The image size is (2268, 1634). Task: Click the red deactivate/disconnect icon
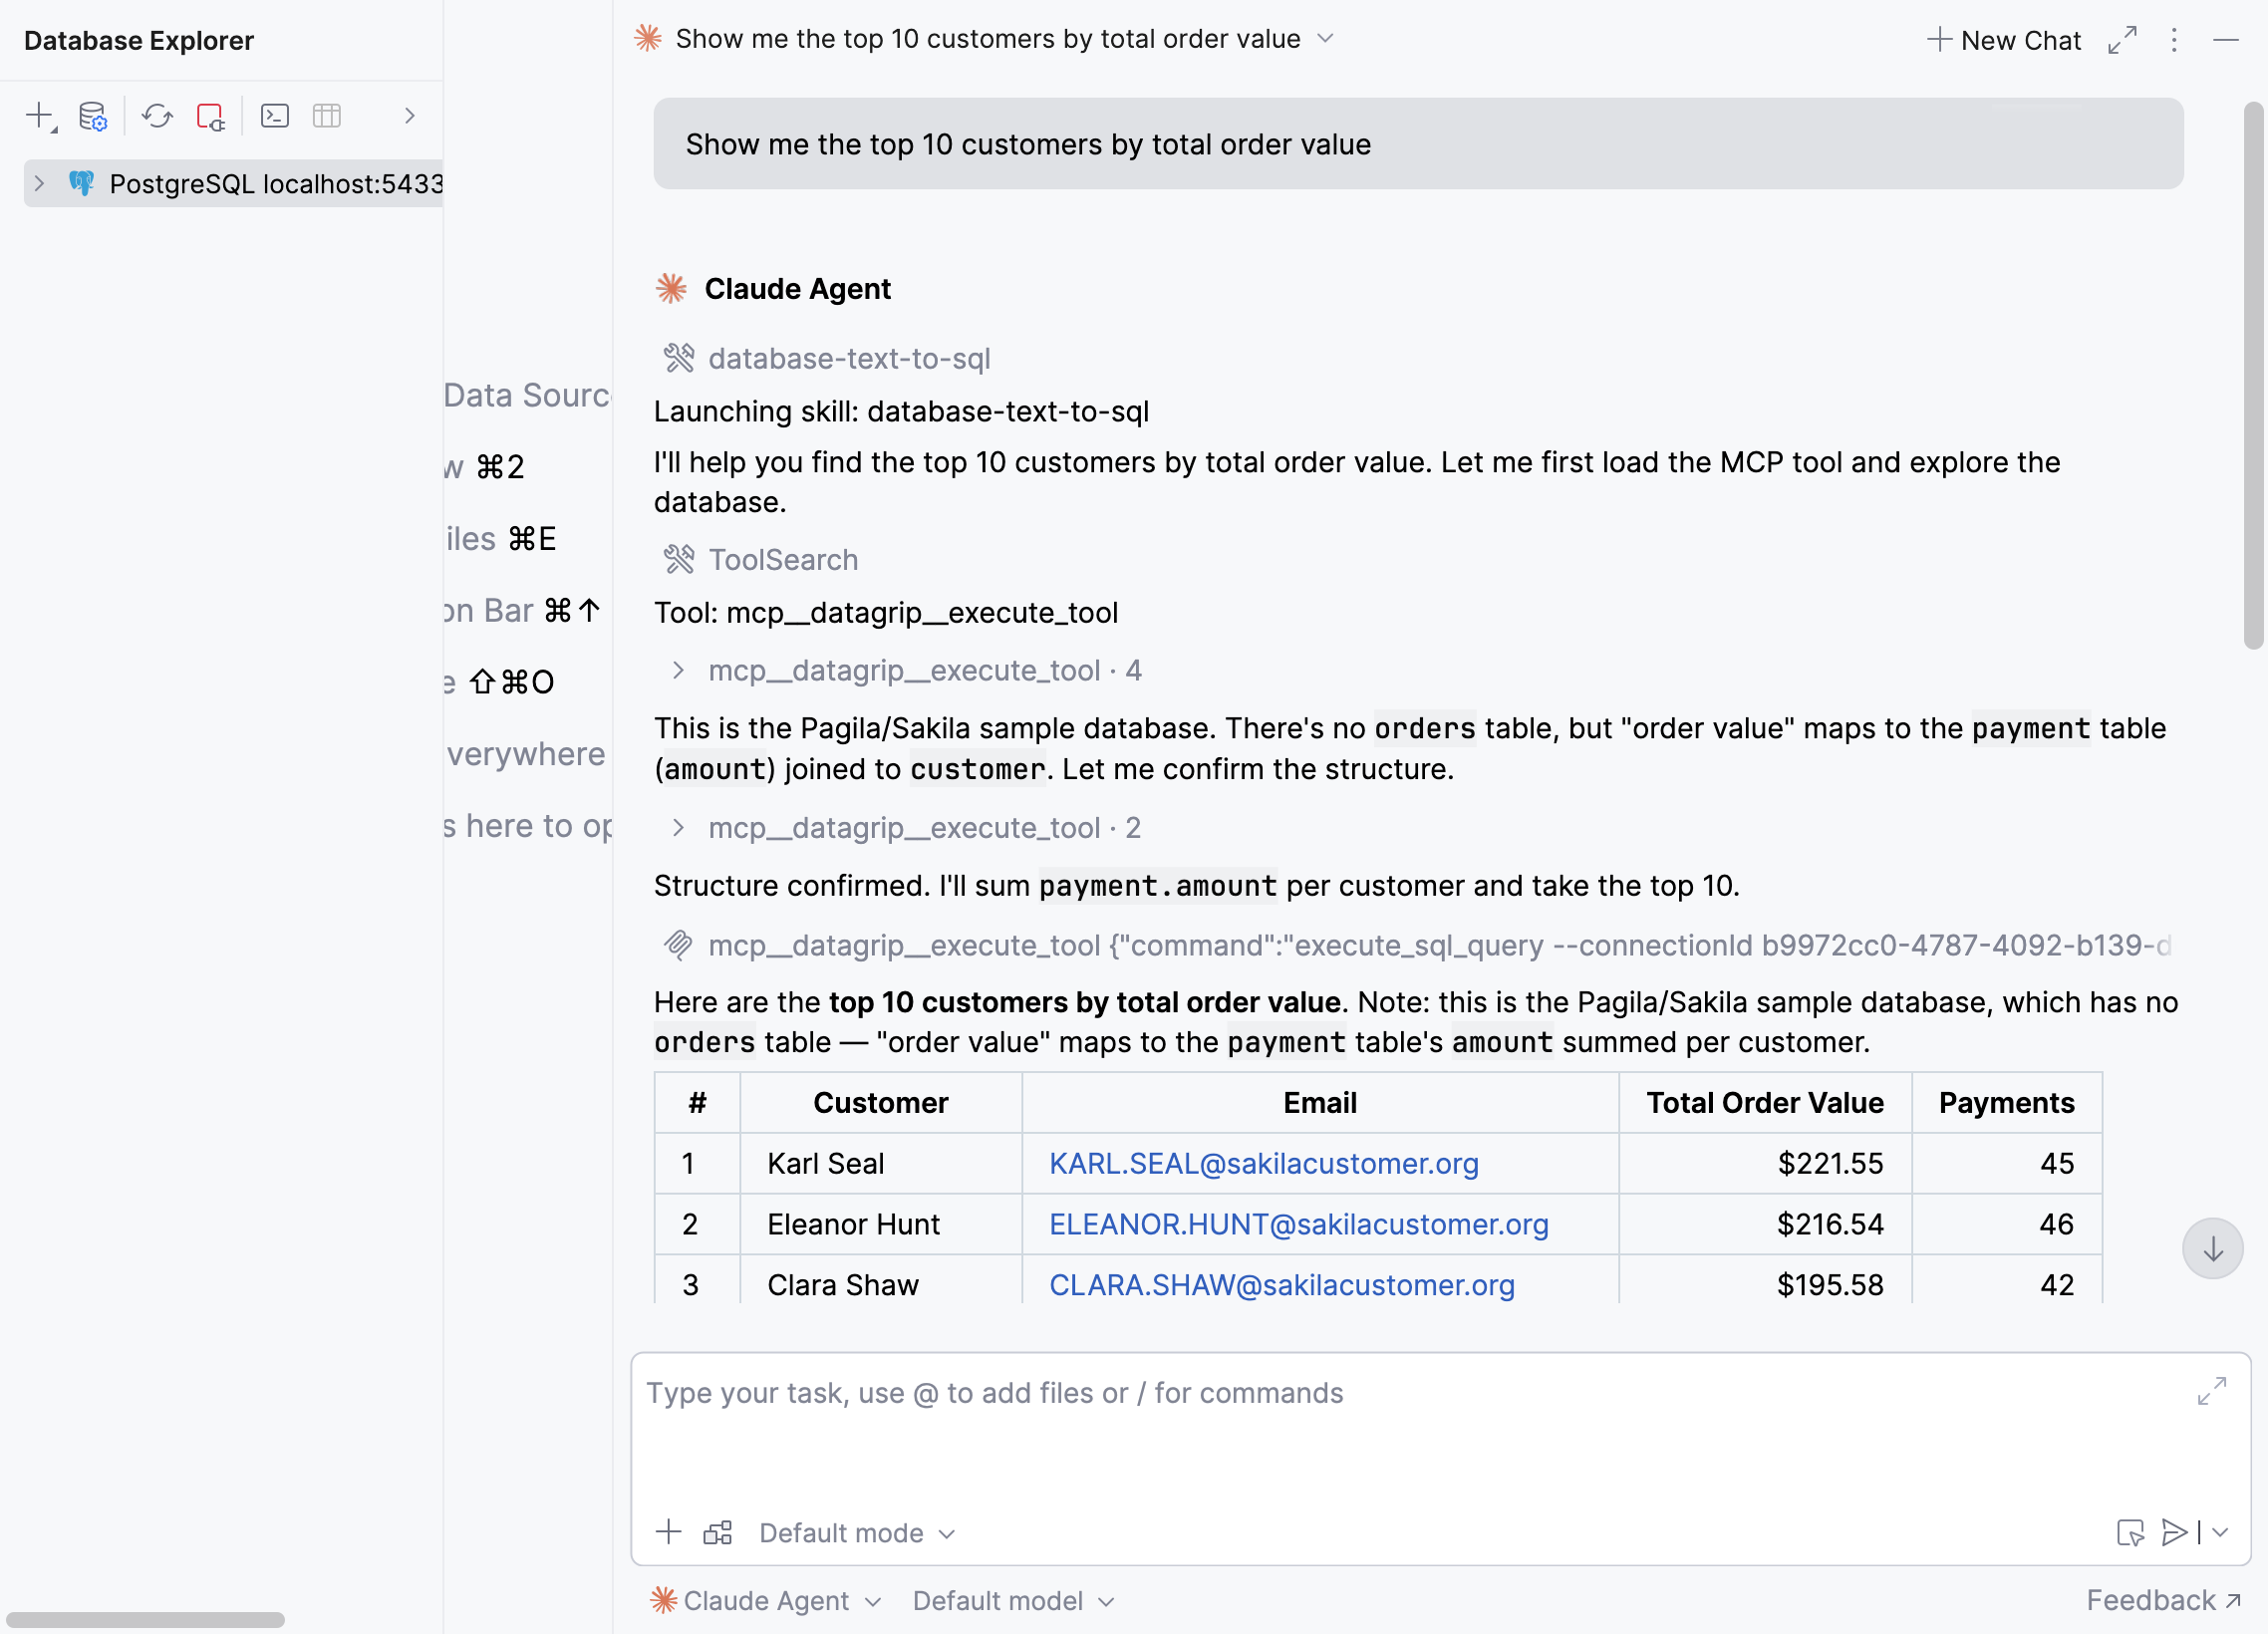tap(210, 116)
